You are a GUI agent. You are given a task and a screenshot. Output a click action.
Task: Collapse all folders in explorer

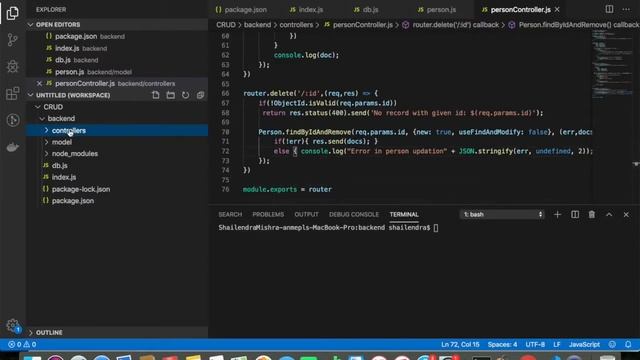click(x=200, y=95)
